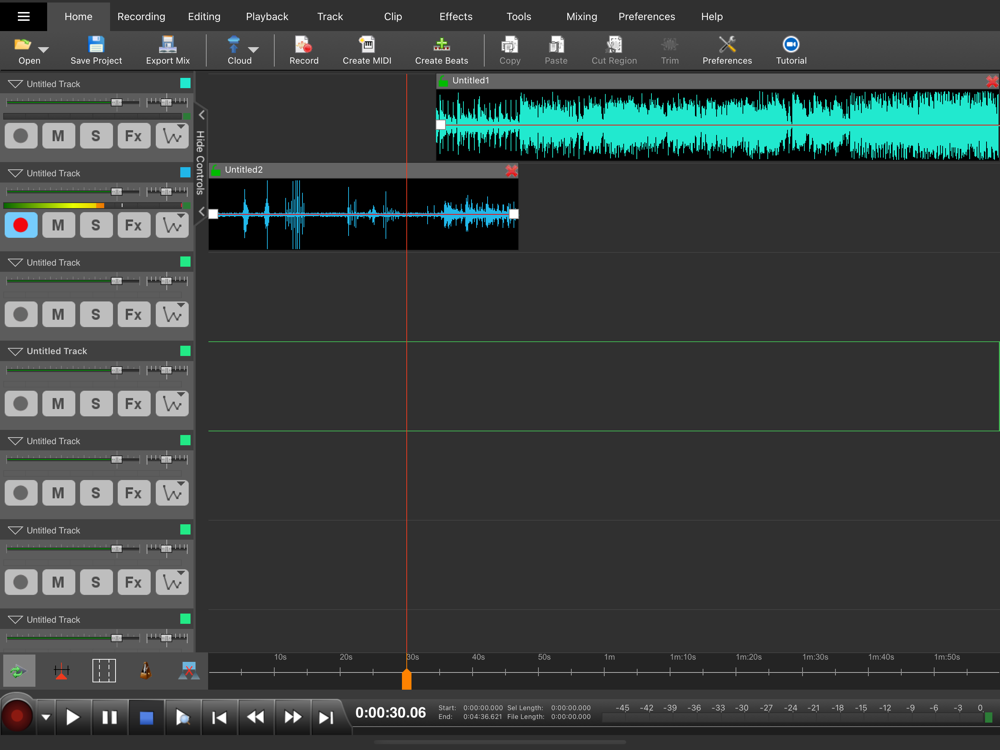The height and width of the screenshot is (750, 1000).
Task: Click the metronome icon
Action: [146, 671]
